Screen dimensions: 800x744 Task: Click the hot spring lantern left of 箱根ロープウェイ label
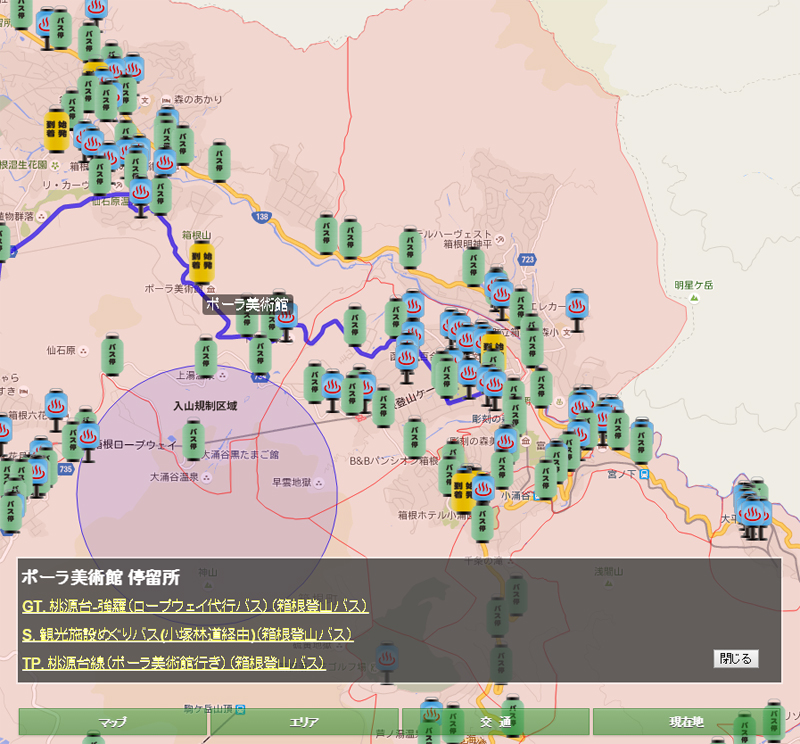pos(88,441)
